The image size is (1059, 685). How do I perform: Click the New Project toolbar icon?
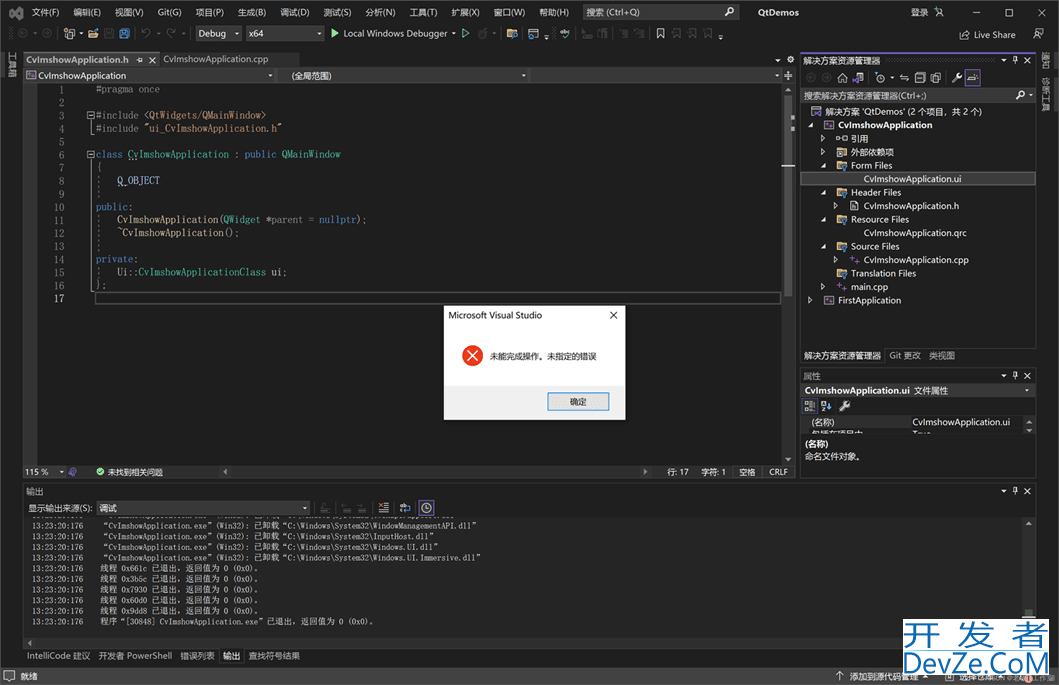(x=69, y=33)
